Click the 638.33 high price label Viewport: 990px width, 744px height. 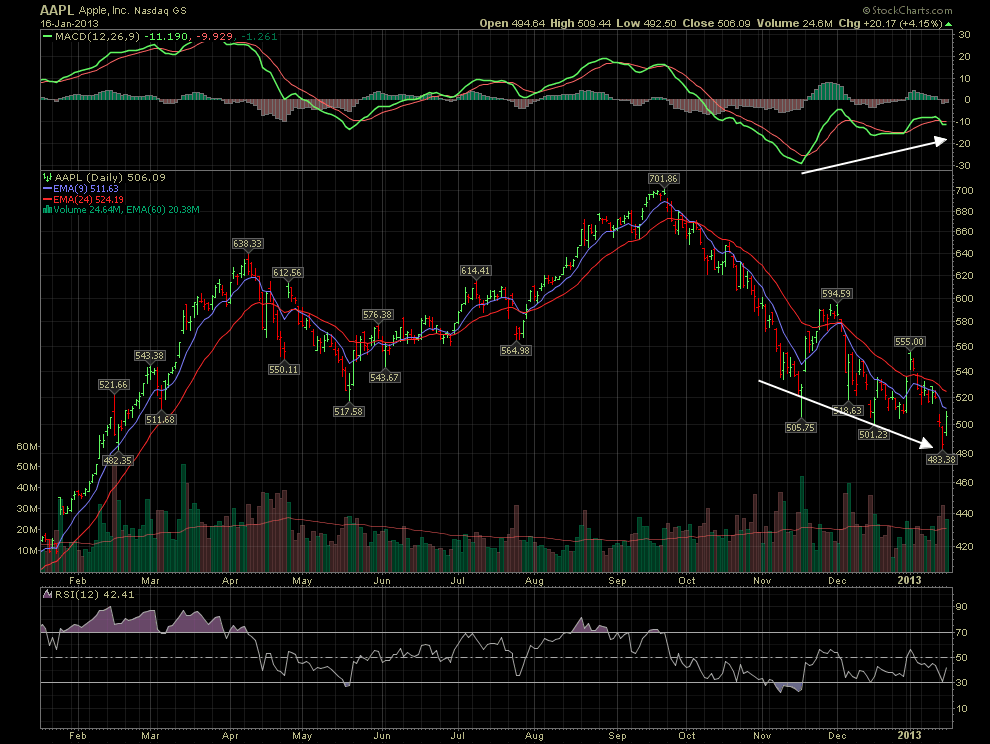[x=247, y=243]
